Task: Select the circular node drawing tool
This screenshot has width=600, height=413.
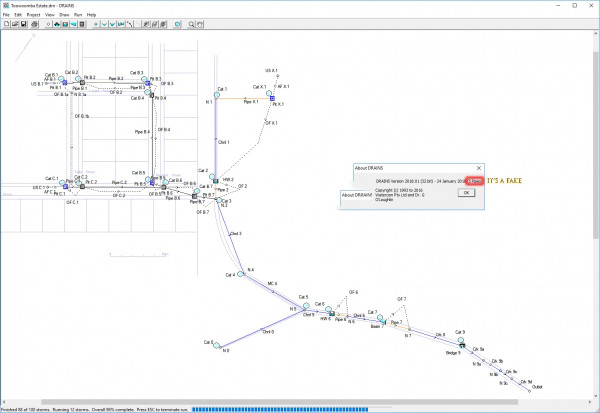Action: pyautogui.click(x=48, y=23)
